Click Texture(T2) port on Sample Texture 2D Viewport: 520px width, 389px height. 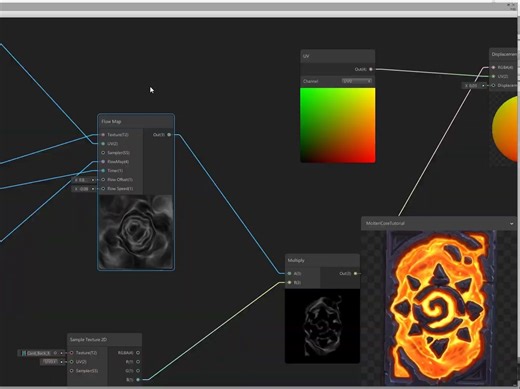[x=72, y=353]
